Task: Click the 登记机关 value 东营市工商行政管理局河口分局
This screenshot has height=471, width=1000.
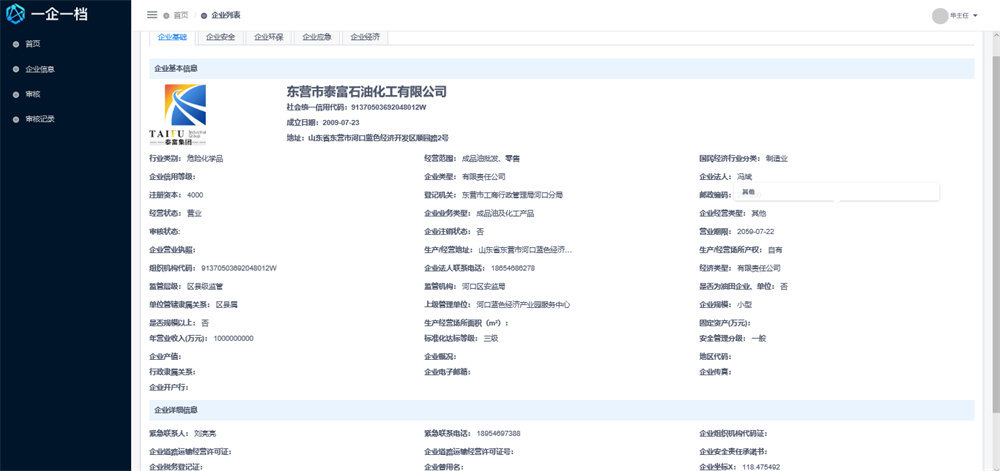Action: click(512, 195)
